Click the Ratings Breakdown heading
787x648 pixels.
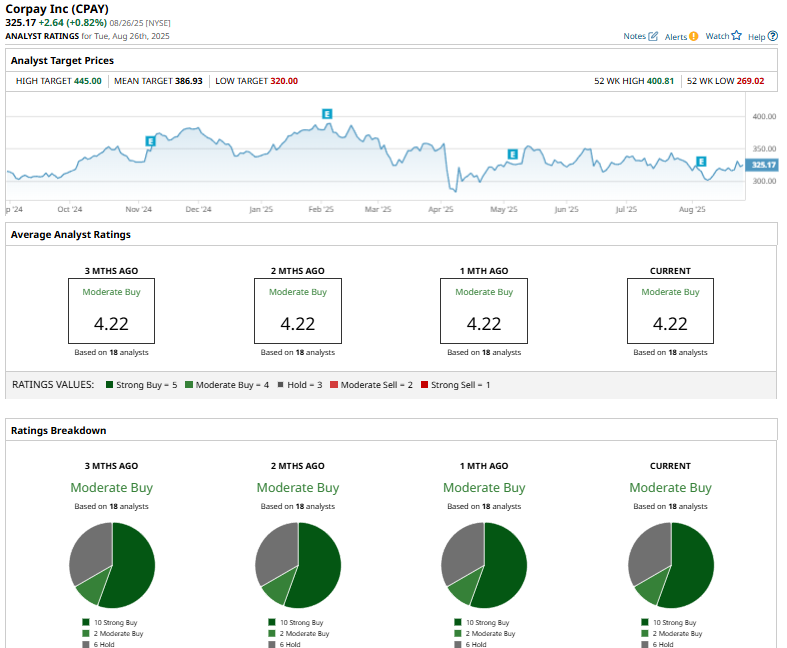pos(58,430)
